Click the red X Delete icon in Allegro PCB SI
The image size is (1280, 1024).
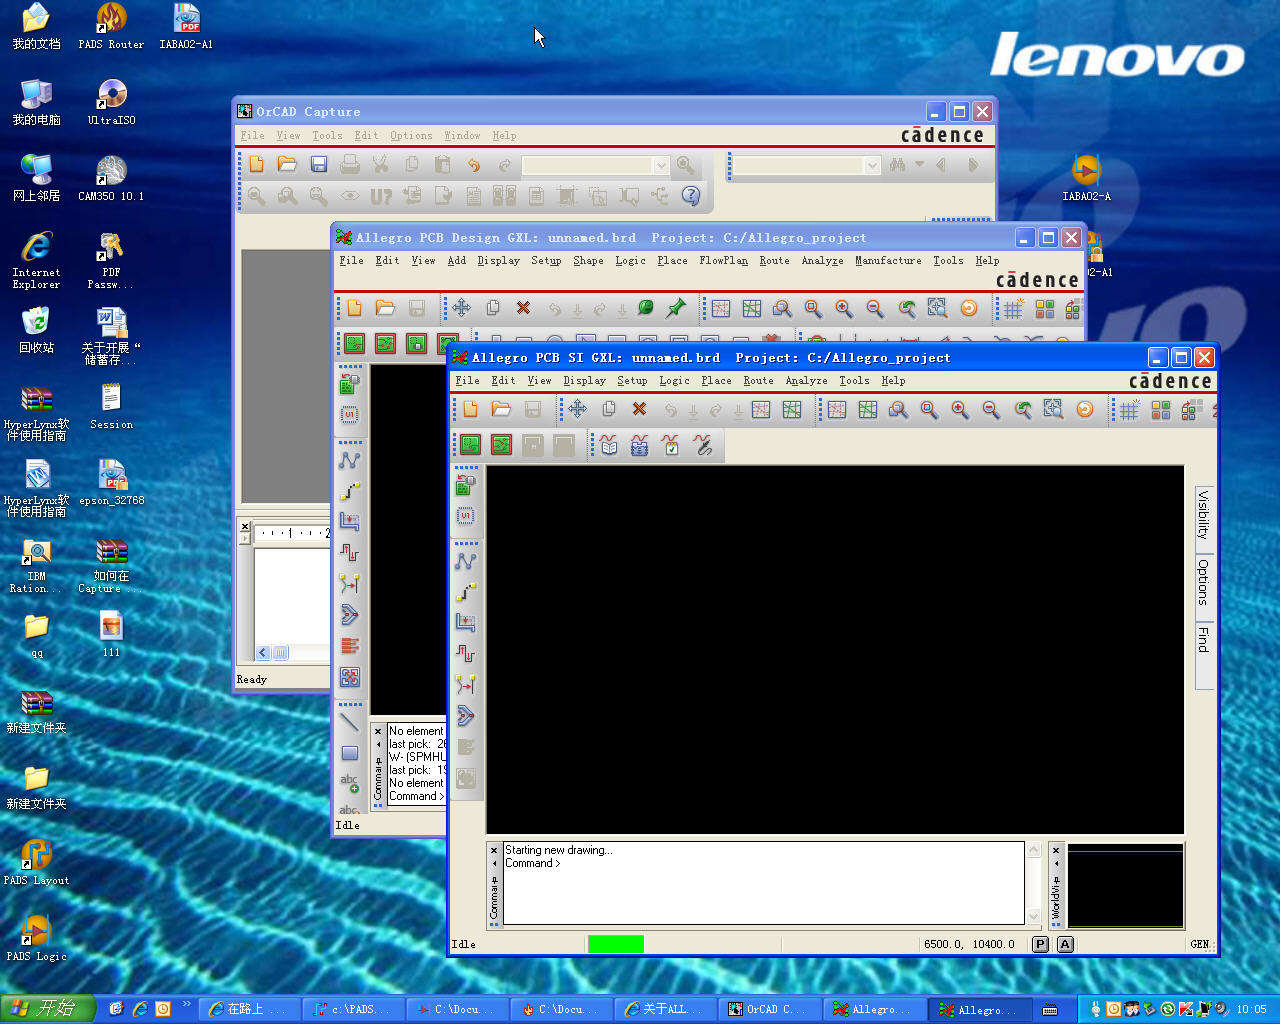pyautogui.click(x=639, y=409)
